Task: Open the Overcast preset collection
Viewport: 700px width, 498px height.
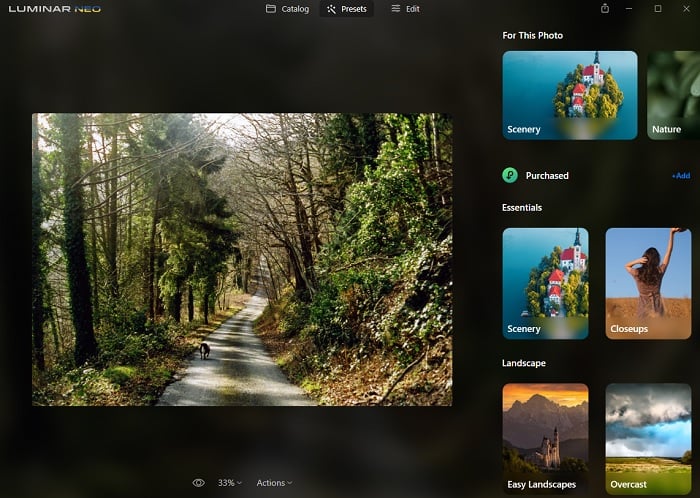Action: click(x=648, y=438)
